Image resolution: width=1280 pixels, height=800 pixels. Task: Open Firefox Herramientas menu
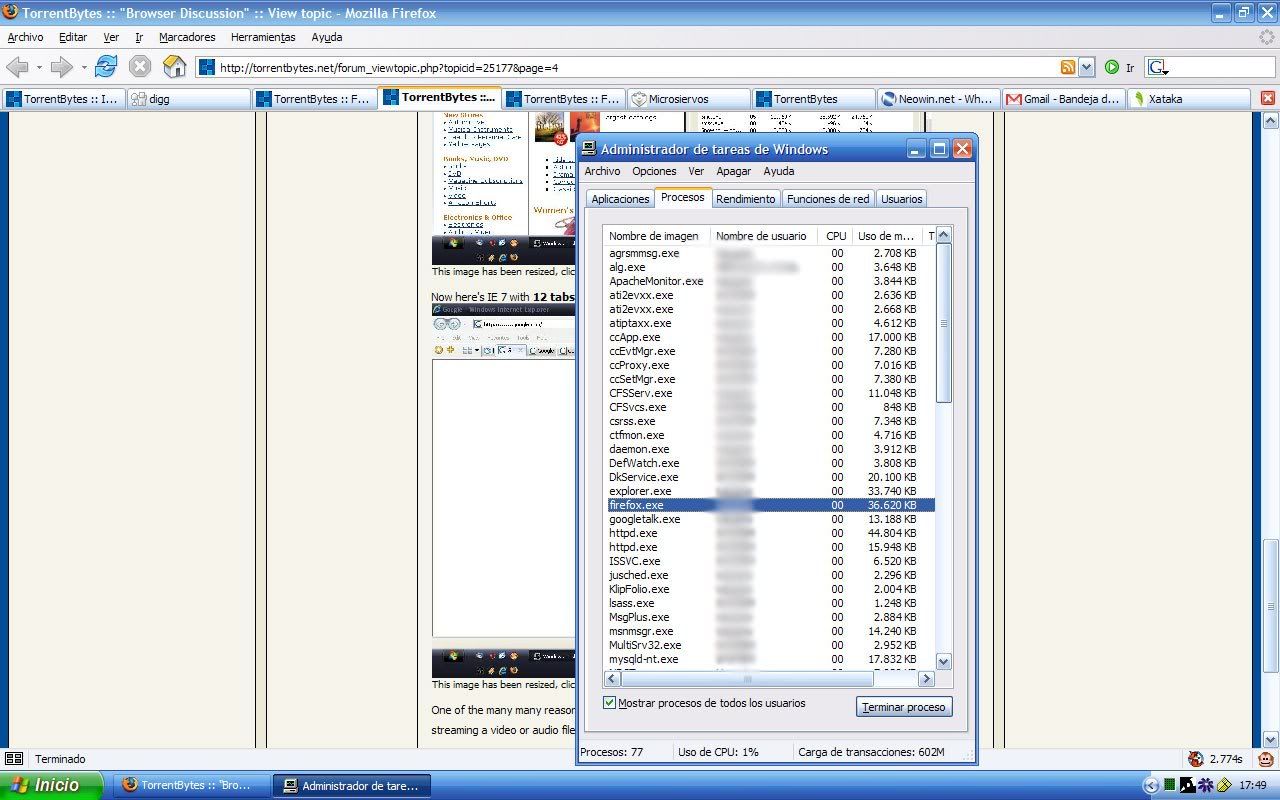point(263,37)
